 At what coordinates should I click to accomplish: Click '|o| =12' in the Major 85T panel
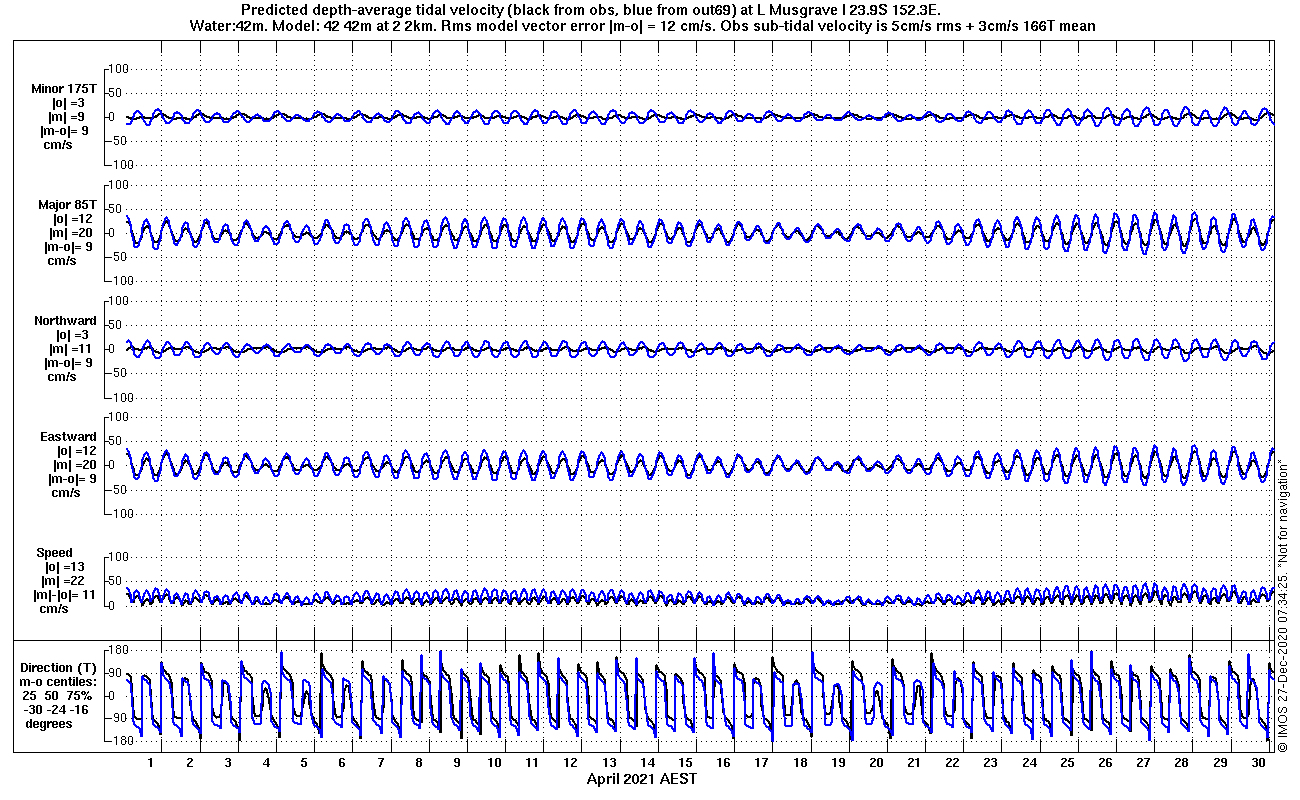pos(73,219)
